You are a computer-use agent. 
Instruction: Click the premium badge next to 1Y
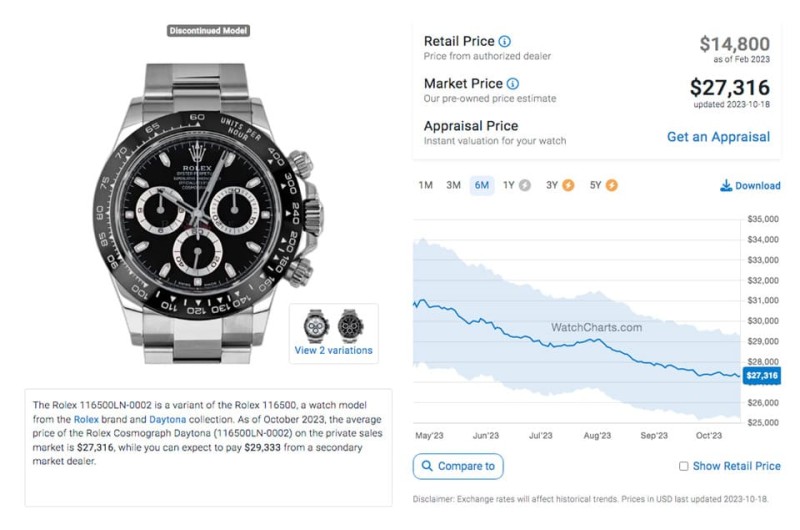[x=524, y=186]
